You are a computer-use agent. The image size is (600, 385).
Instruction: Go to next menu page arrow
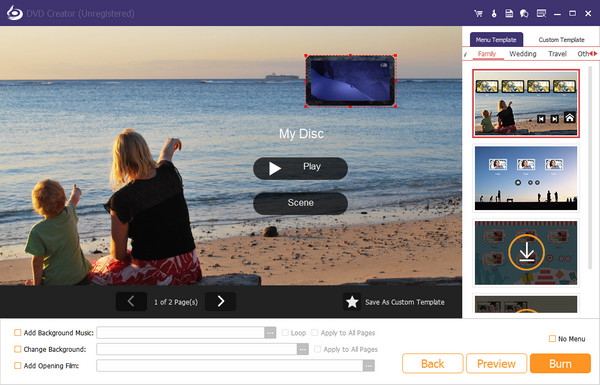click(x=220, y=302)
